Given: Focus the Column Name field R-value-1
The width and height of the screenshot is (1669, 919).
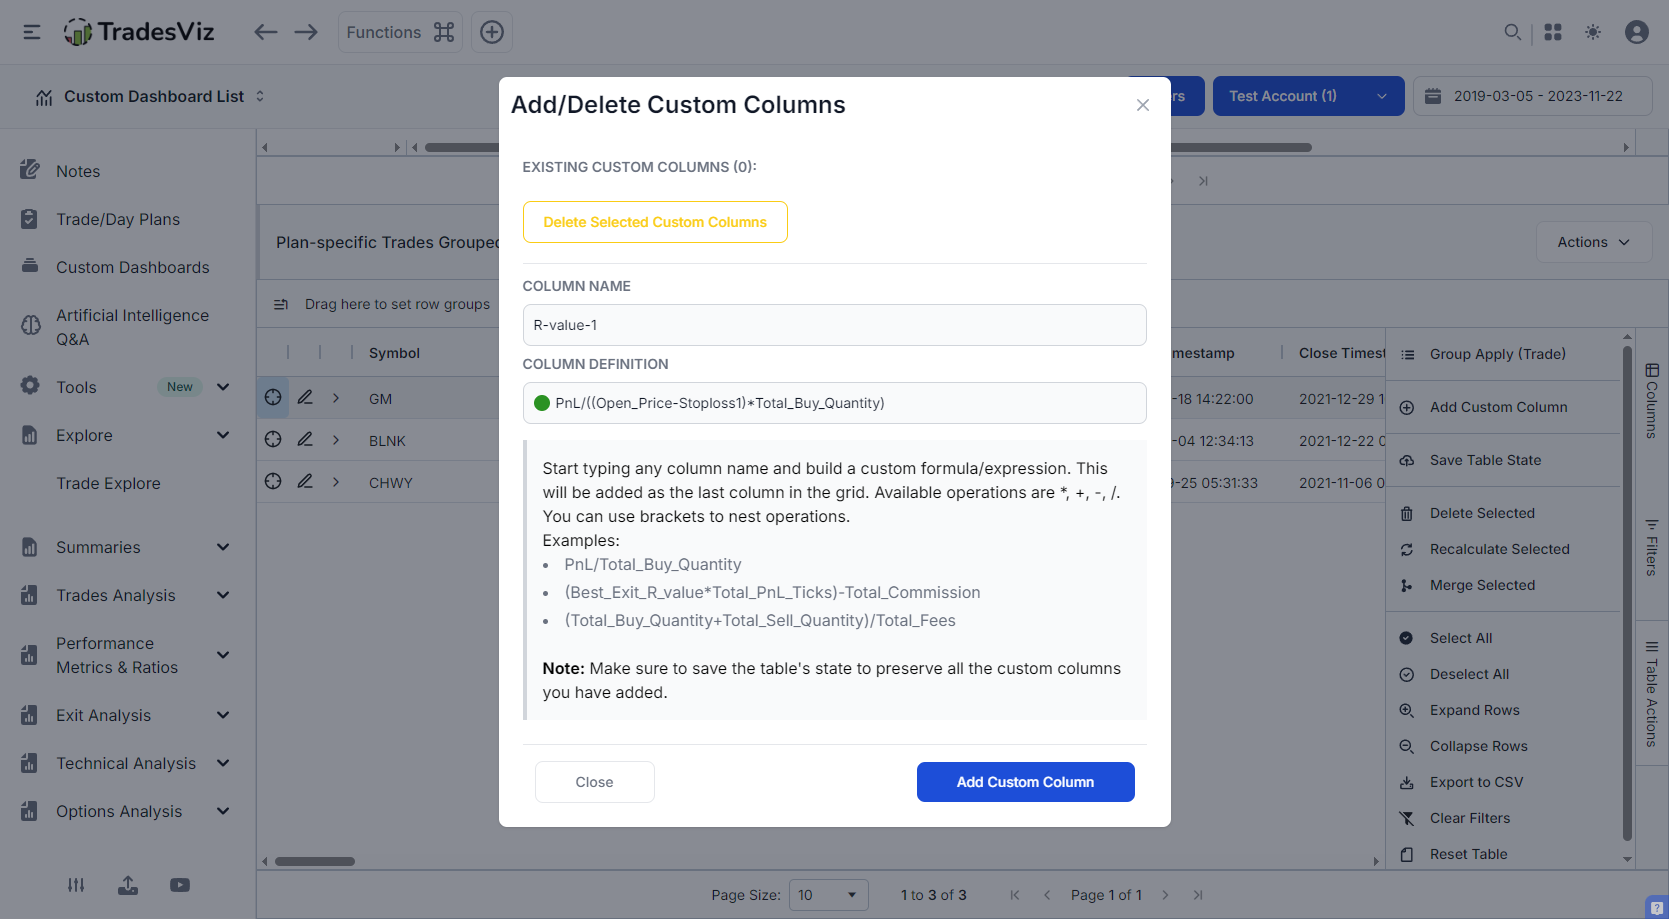Looking at the screenshot, I should (x=834, y=325).
